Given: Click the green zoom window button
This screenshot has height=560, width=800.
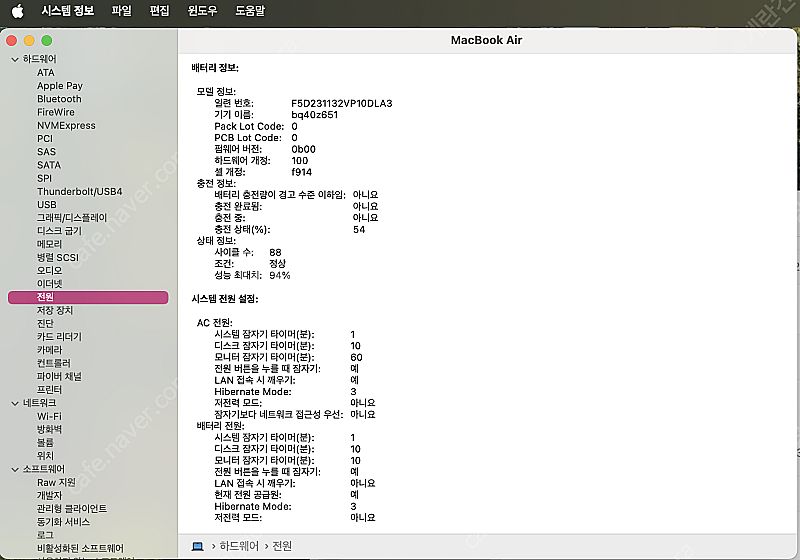Looking at the screenshot, I should pyautogui.click(x=46, y=41).
